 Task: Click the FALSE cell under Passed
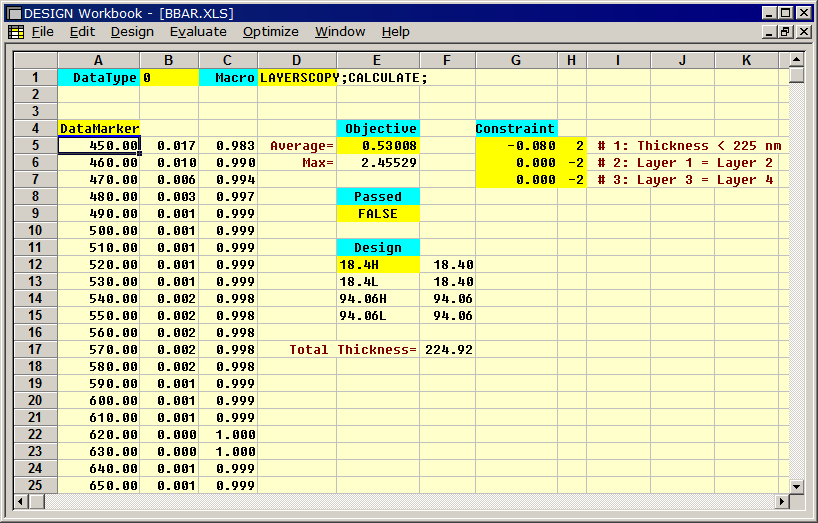coord(378,214)
